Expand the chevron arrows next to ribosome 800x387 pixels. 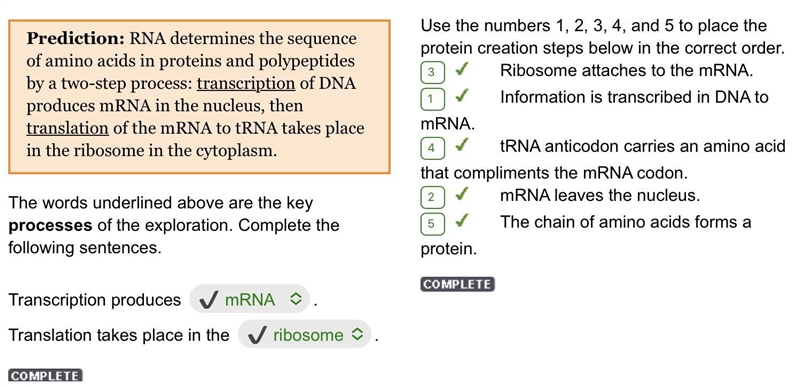tap(357, 334)
